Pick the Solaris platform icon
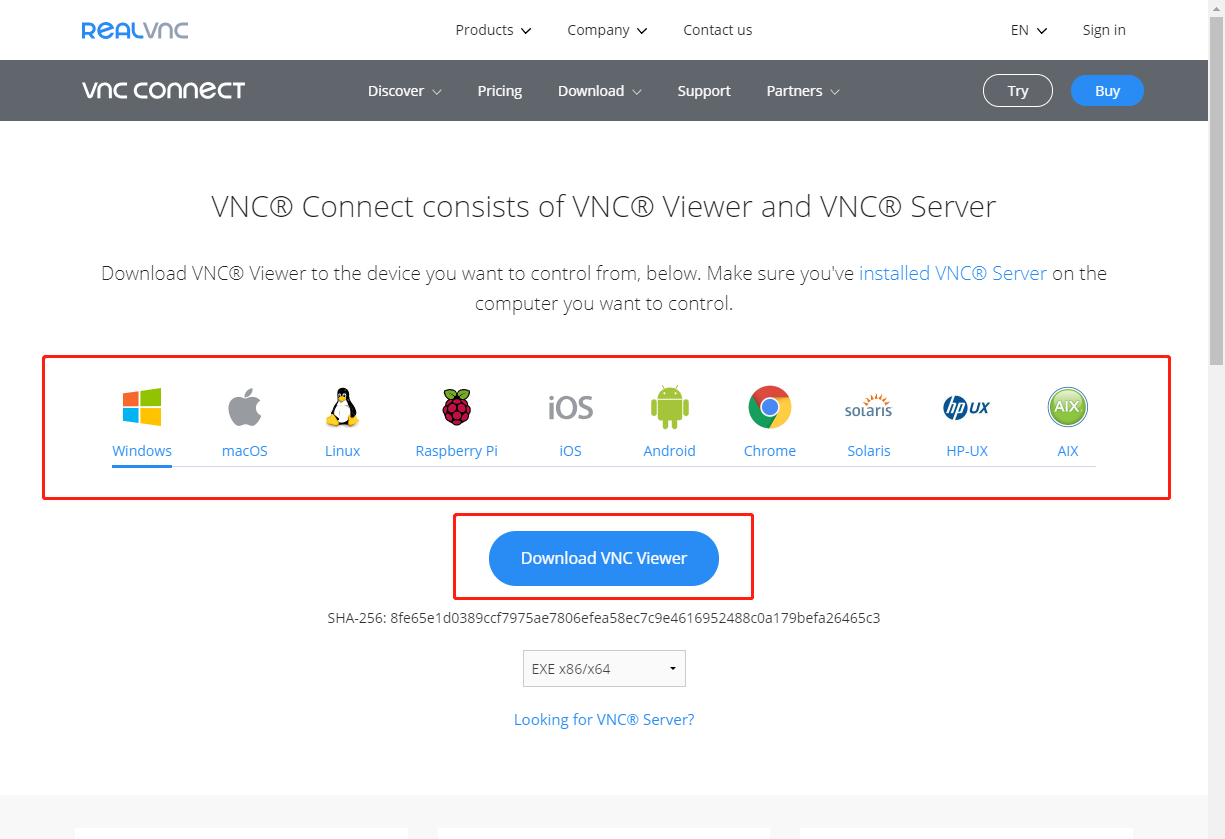This screenshot has height=839, width=1225. 868,406
